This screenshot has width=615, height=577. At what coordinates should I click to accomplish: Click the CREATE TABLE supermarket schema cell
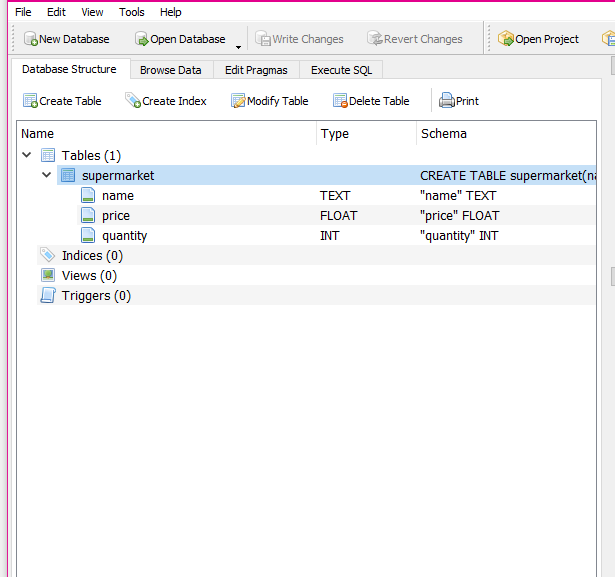click(508, 175)
